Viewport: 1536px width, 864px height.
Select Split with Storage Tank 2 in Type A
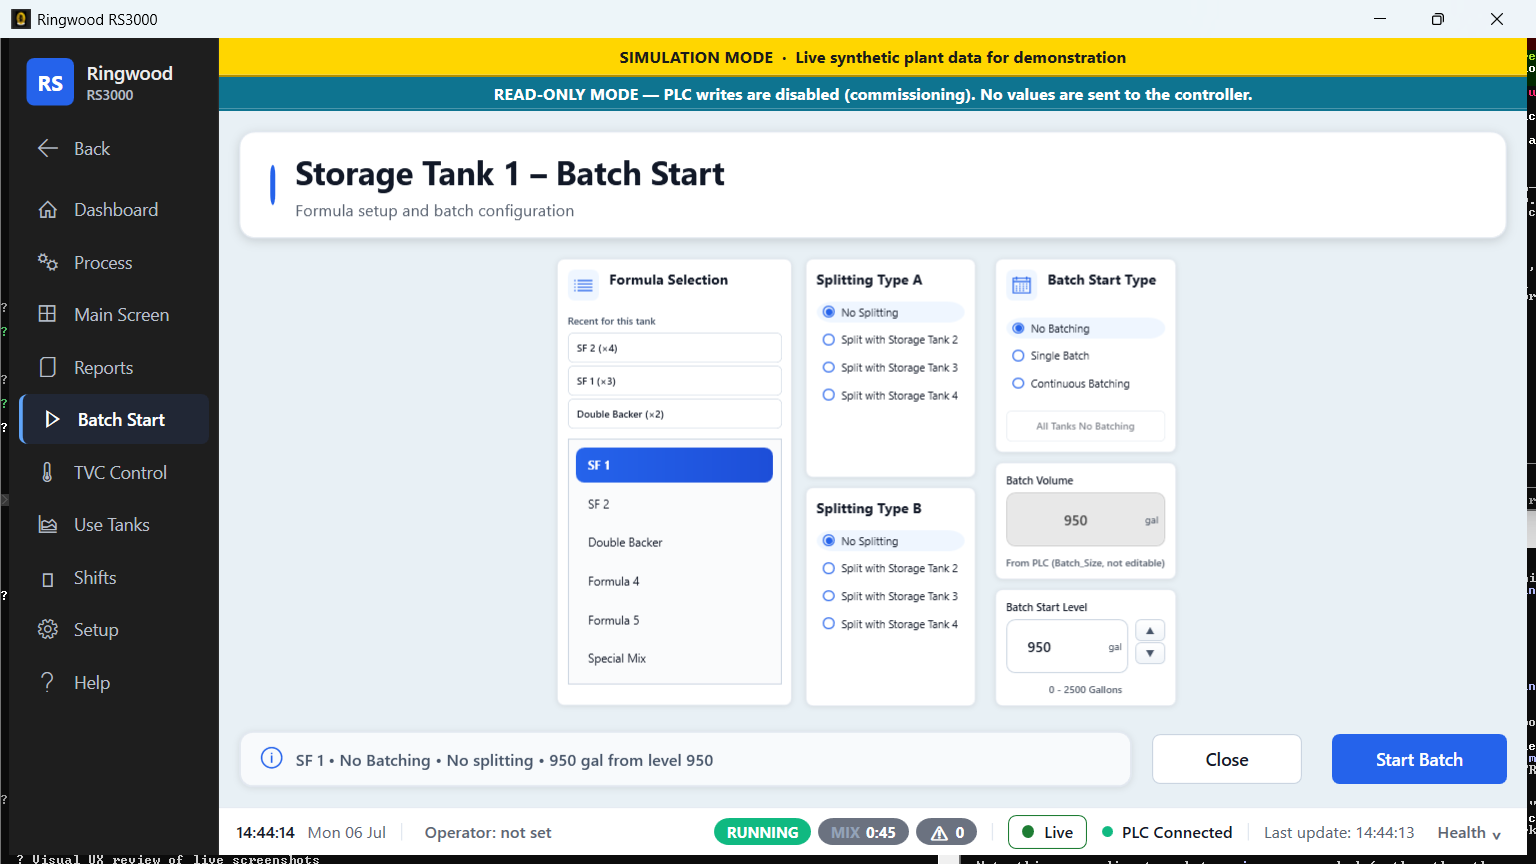coord(890,340)
